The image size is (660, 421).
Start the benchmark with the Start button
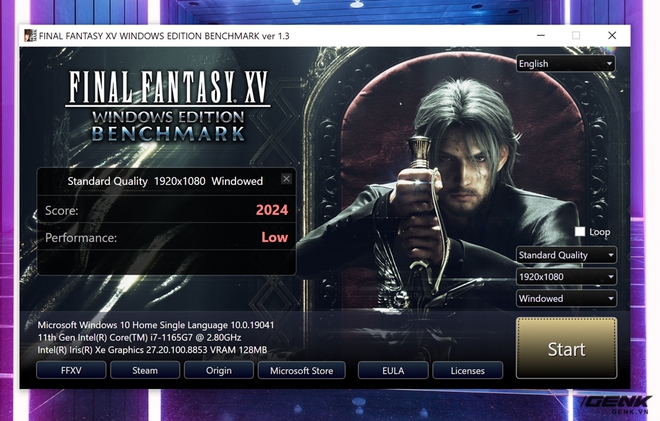pyautogui.click(x=567, y=349)
